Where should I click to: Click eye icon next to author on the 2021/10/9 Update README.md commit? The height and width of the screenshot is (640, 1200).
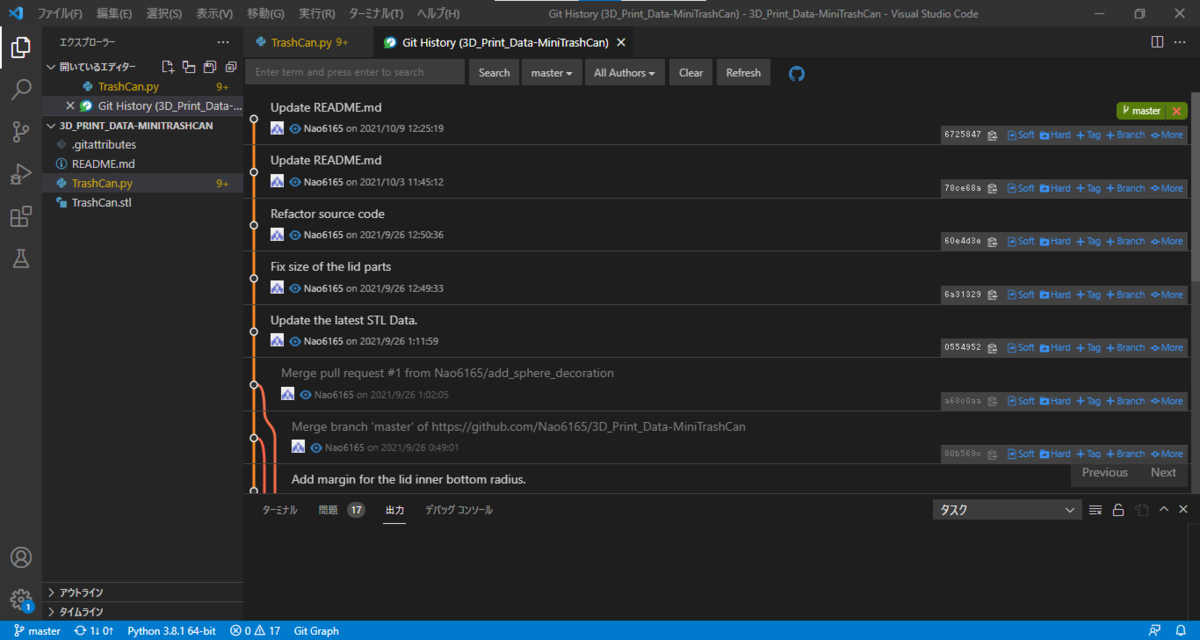point(295,128)
